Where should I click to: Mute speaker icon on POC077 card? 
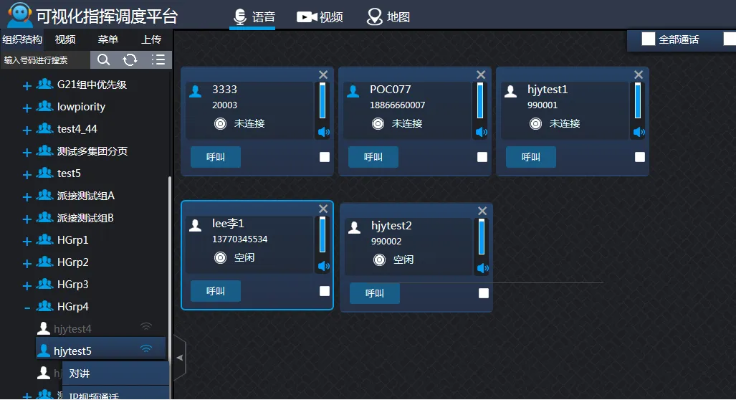481,132
